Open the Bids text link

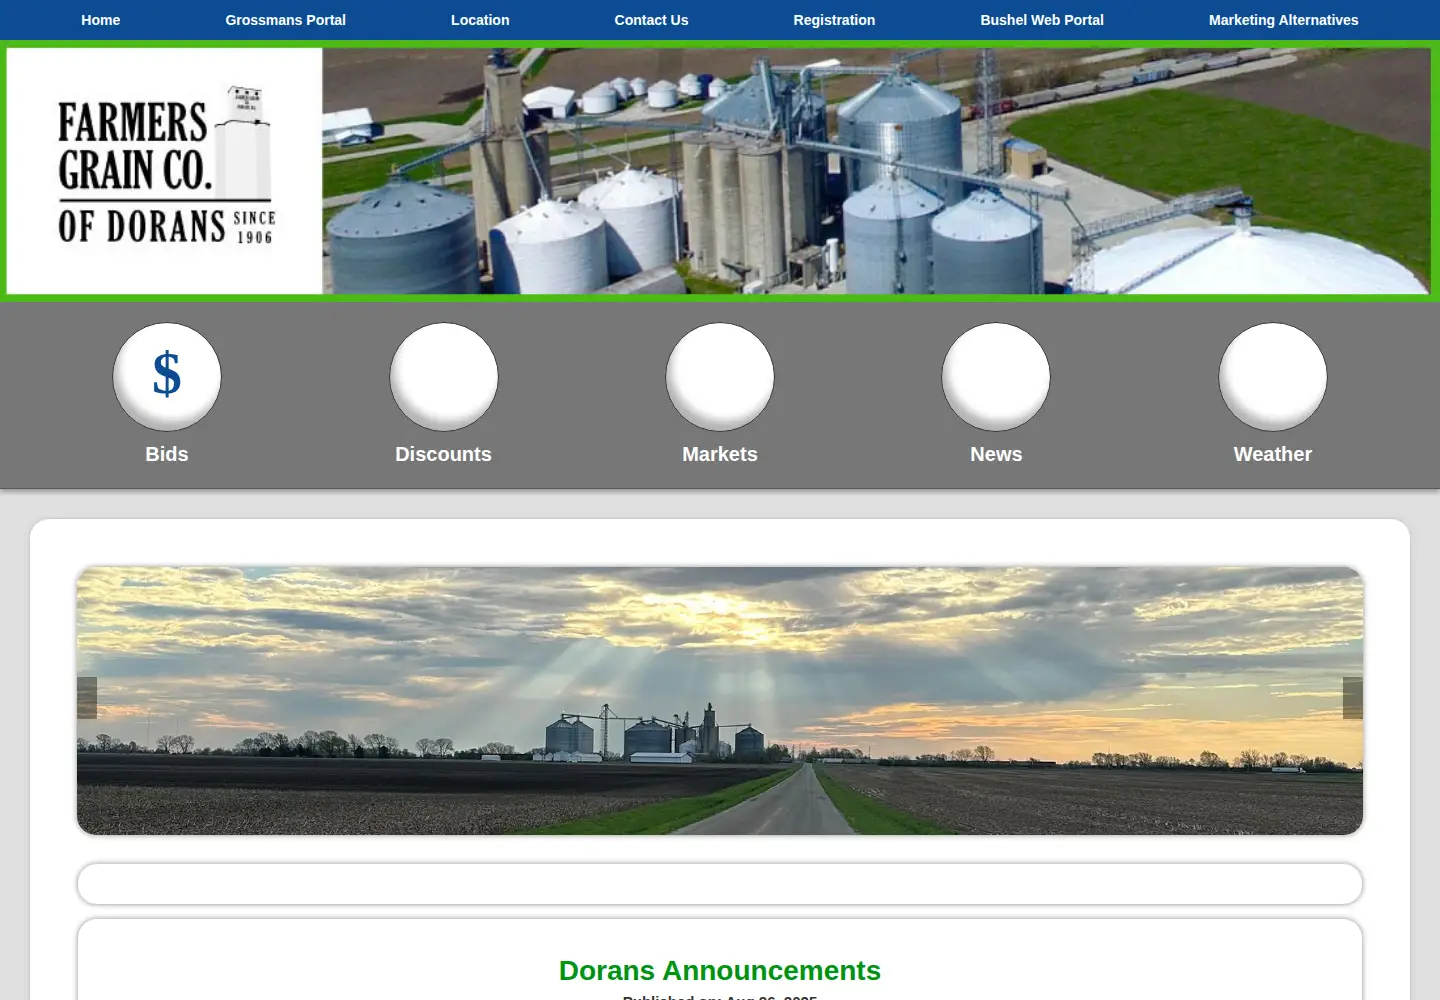(x=167, y=454)
